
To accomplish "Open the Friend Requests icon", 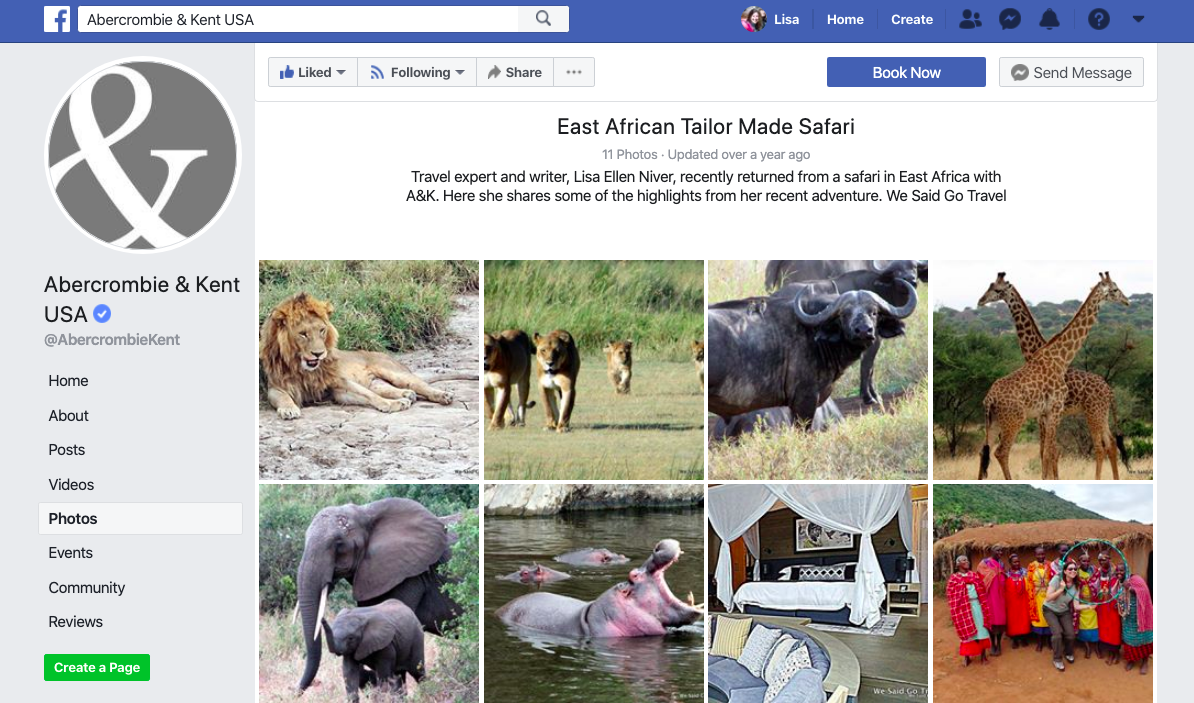I will tap(970, 19).
